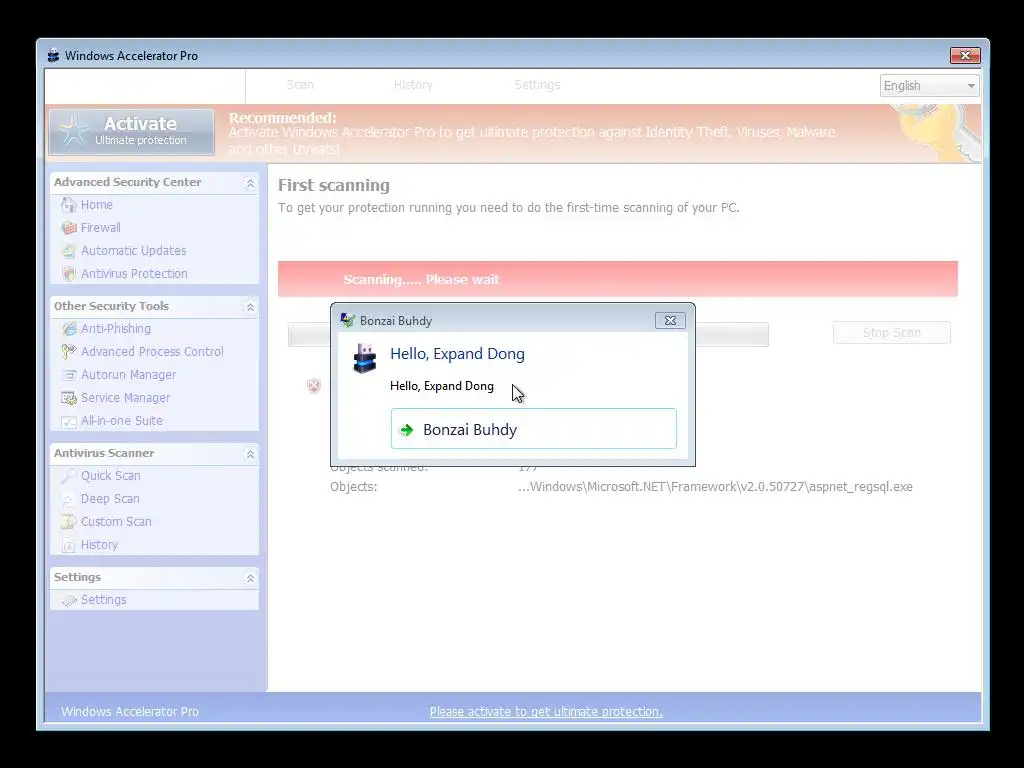Screen dimensions: 1024x768
Task: Click the Autorun Manager icon
Action: pos(69,375)
